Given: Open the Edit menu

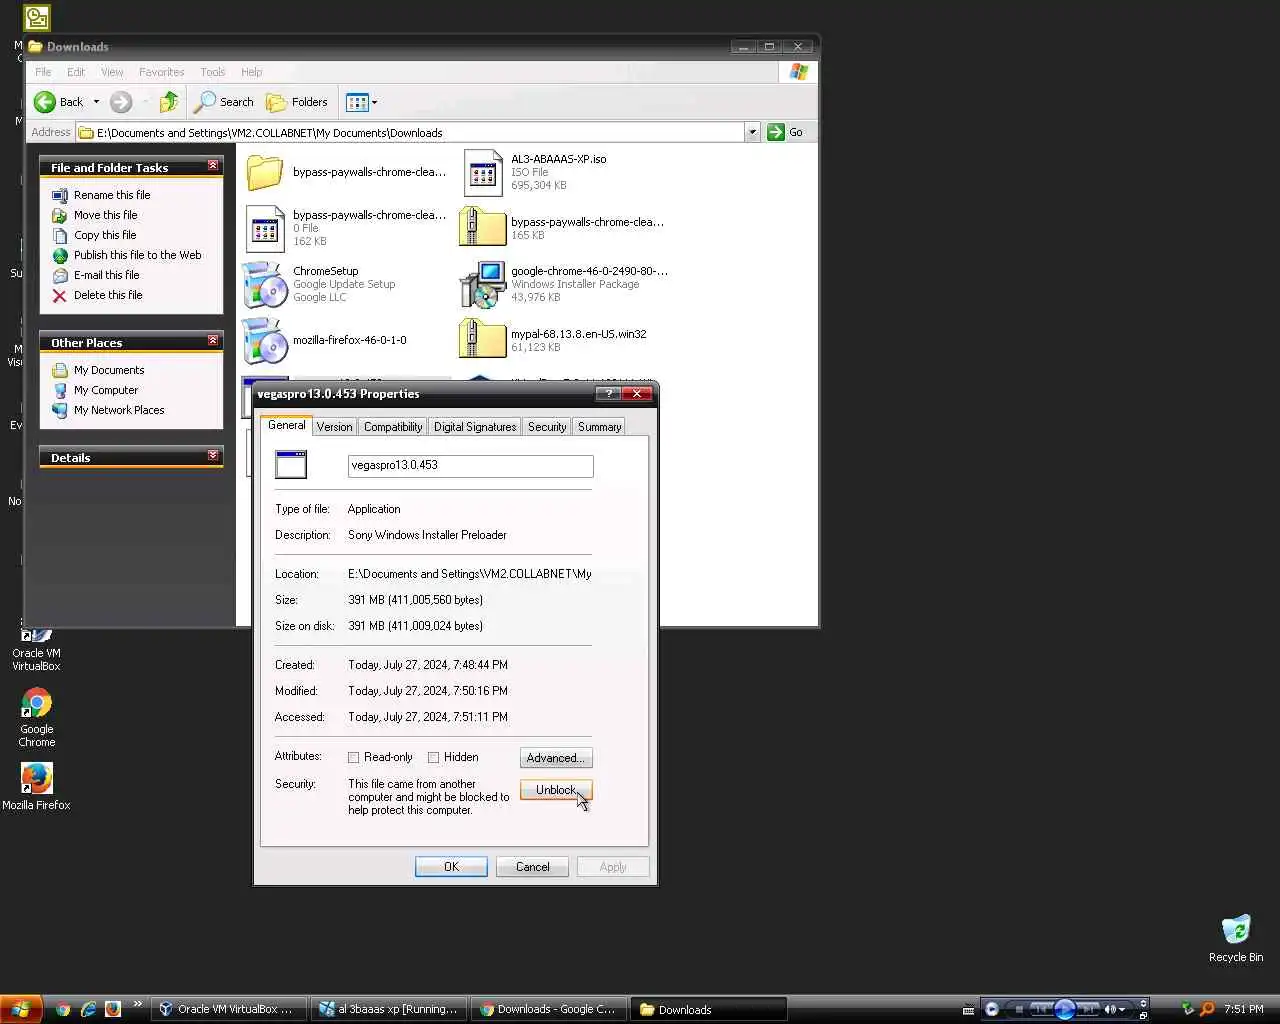Looking at the screenshot, I should [76, 72].
